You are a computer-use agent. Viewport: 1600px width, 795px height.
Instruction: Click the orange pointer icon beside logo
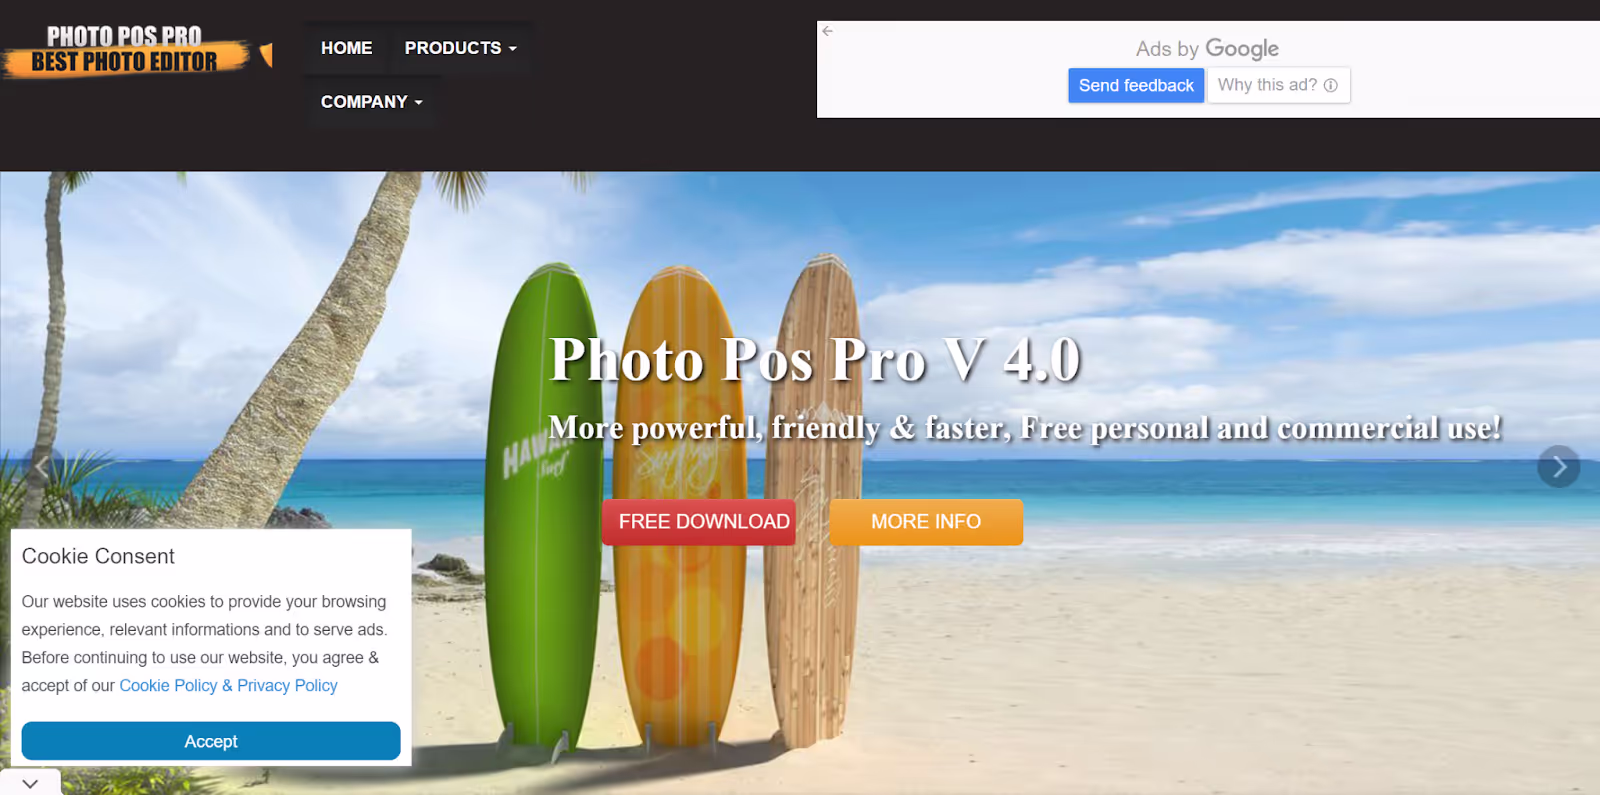[x=266, y=54]
